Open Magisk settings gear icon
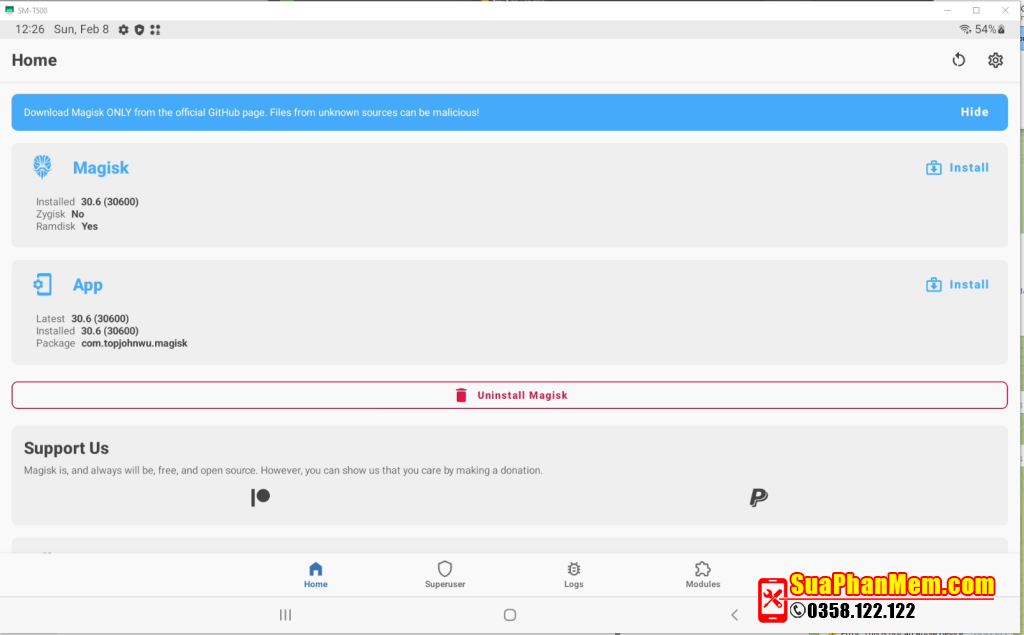Image resolution: width=1024 pixels, height=635 pixels. pos(995,60)
